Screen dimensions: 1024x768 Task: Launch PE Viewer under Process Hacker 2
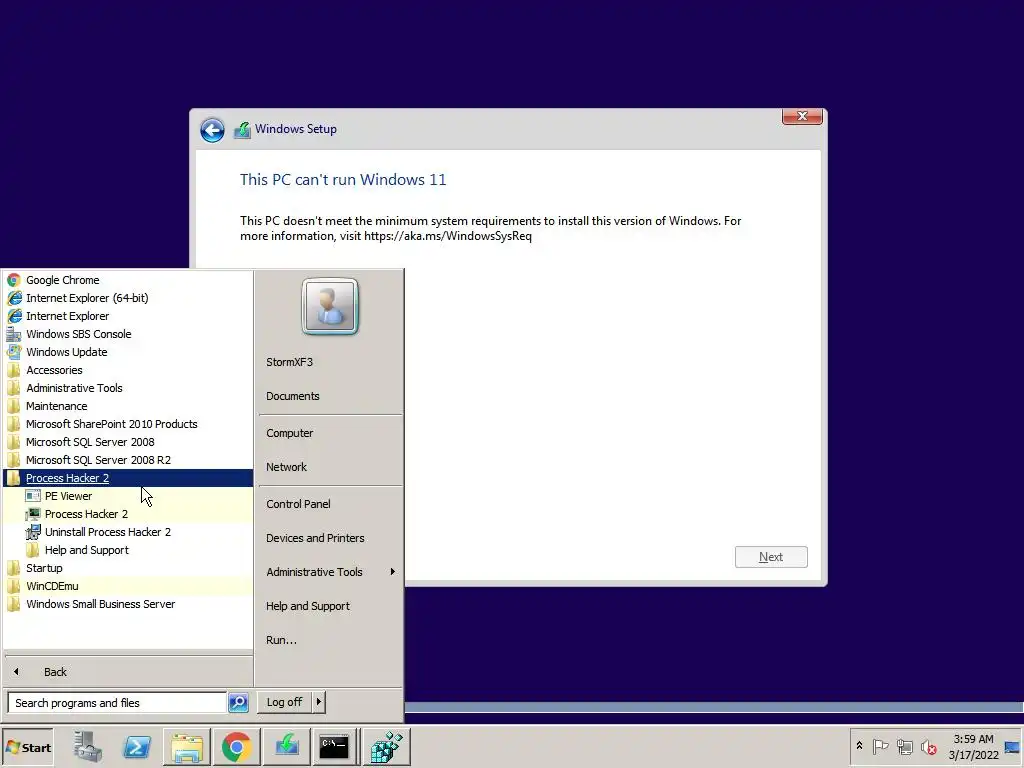click(x=128, y=496)
